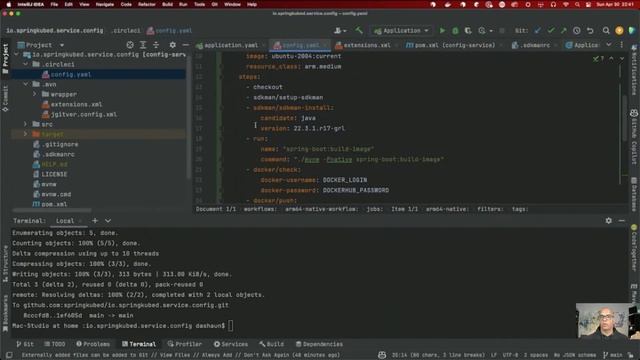640x360 pixels.
Task: Open the Git menu in the menu bar
Action: click(x=214, y=4)
